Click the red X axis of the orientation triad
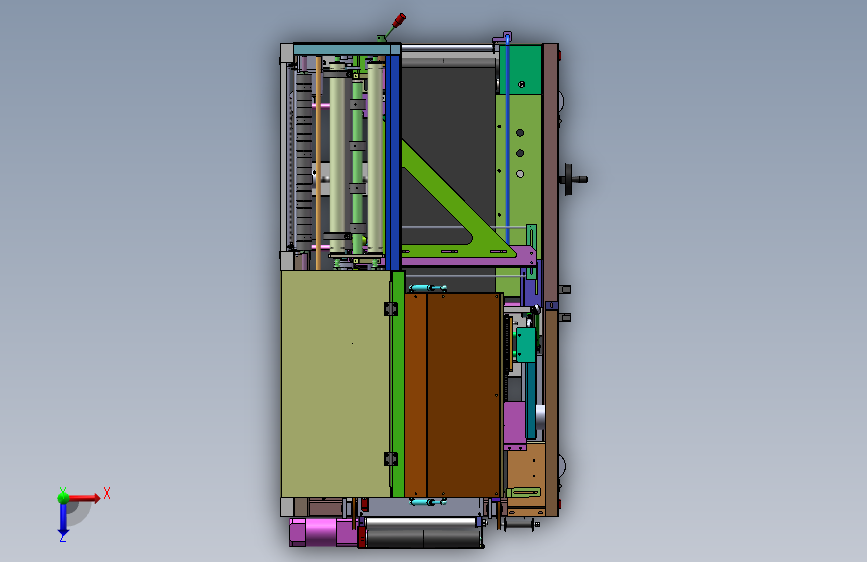This screenshot has height=562, width=867. (x=84, y=498)
